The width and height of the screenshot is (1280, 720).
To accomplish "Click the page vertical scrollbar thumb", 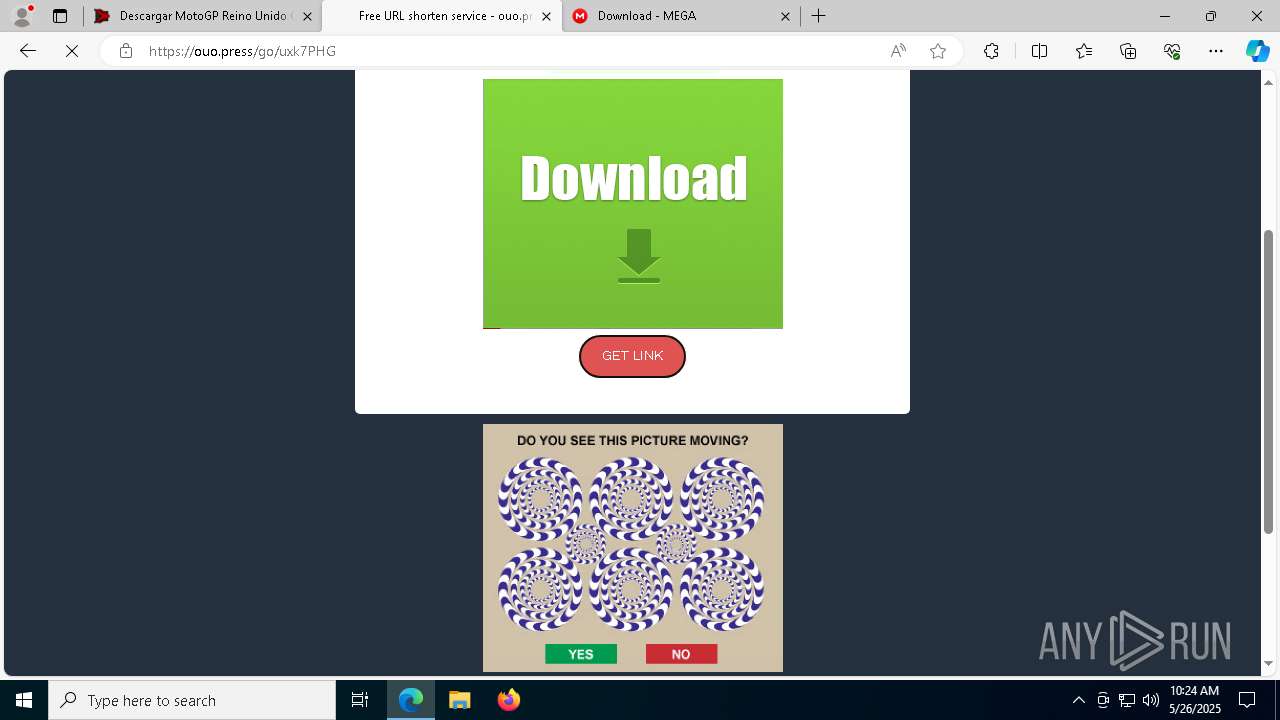I will [1269, 381].
